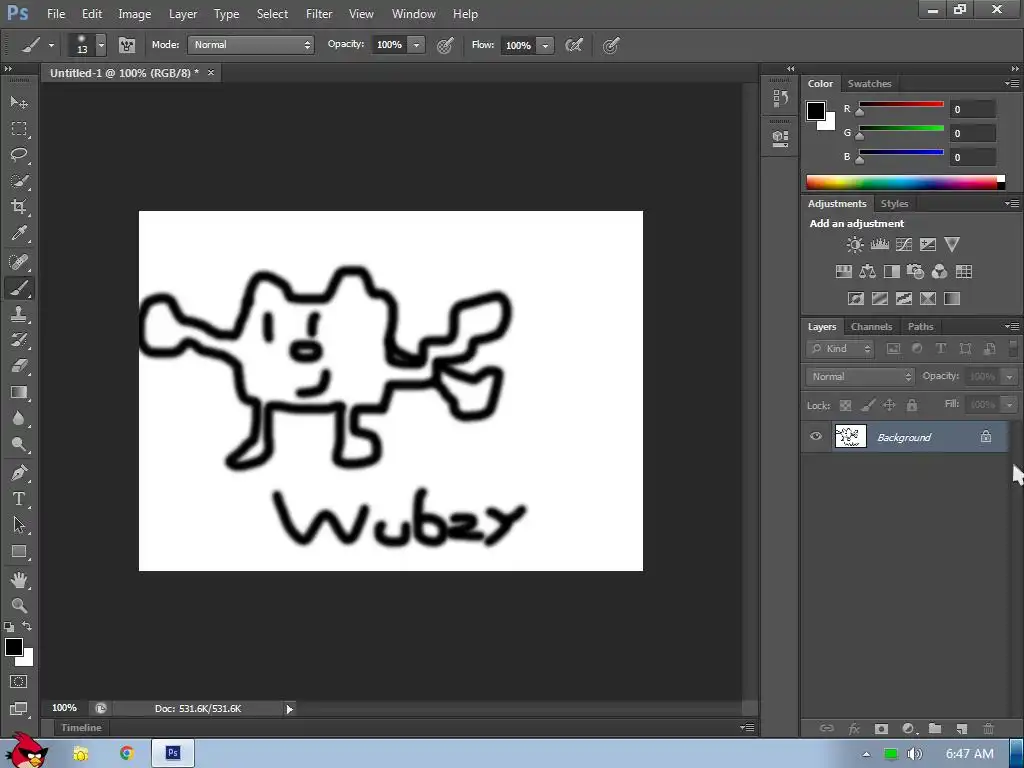The width and height of the screenshot is (1024, 768).
Task: Toggle lock transparent pixels
Action: pos(845,406)
